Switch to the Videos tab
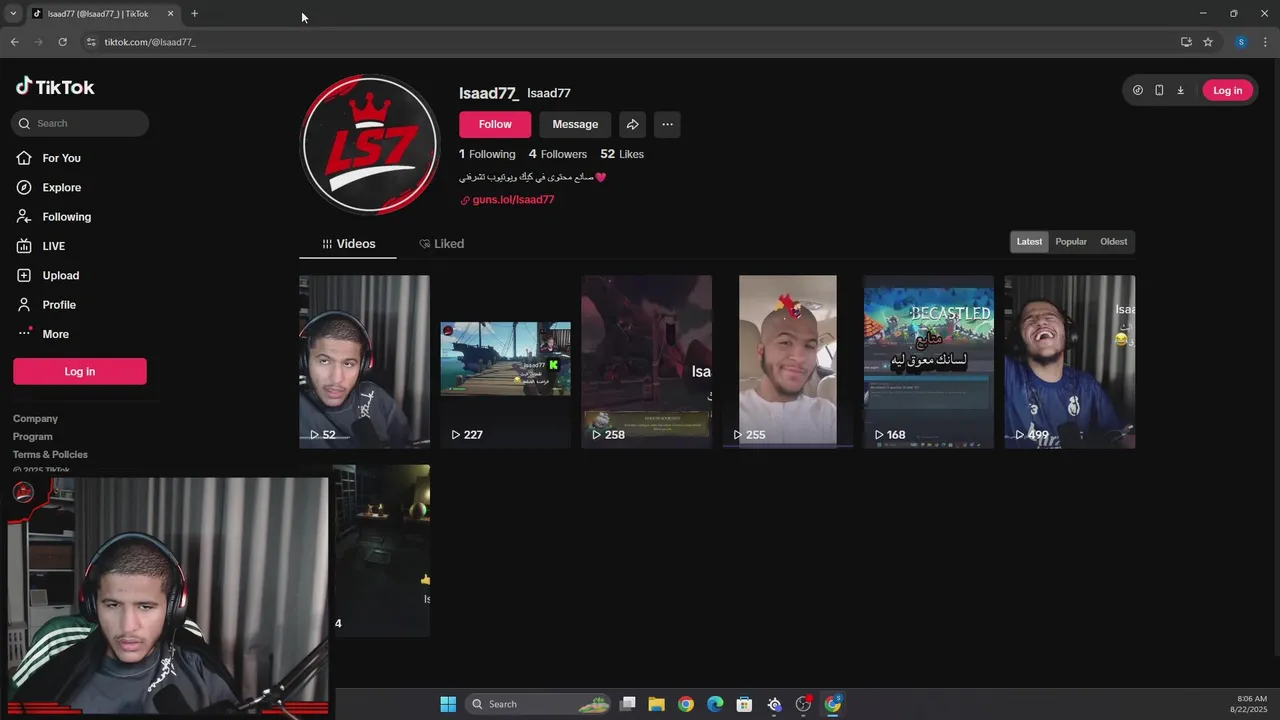Viewport: 1280px width, 720px height. click(x=348, y=244)
